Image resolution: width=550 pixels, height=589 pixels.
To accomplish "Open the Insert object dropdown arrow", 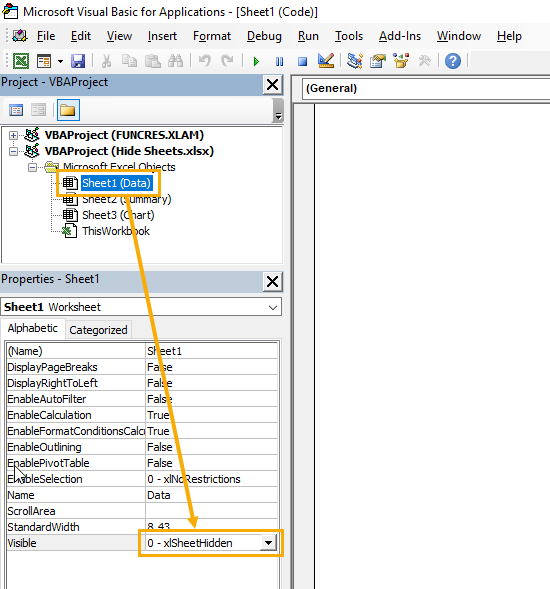I will 60,61.
